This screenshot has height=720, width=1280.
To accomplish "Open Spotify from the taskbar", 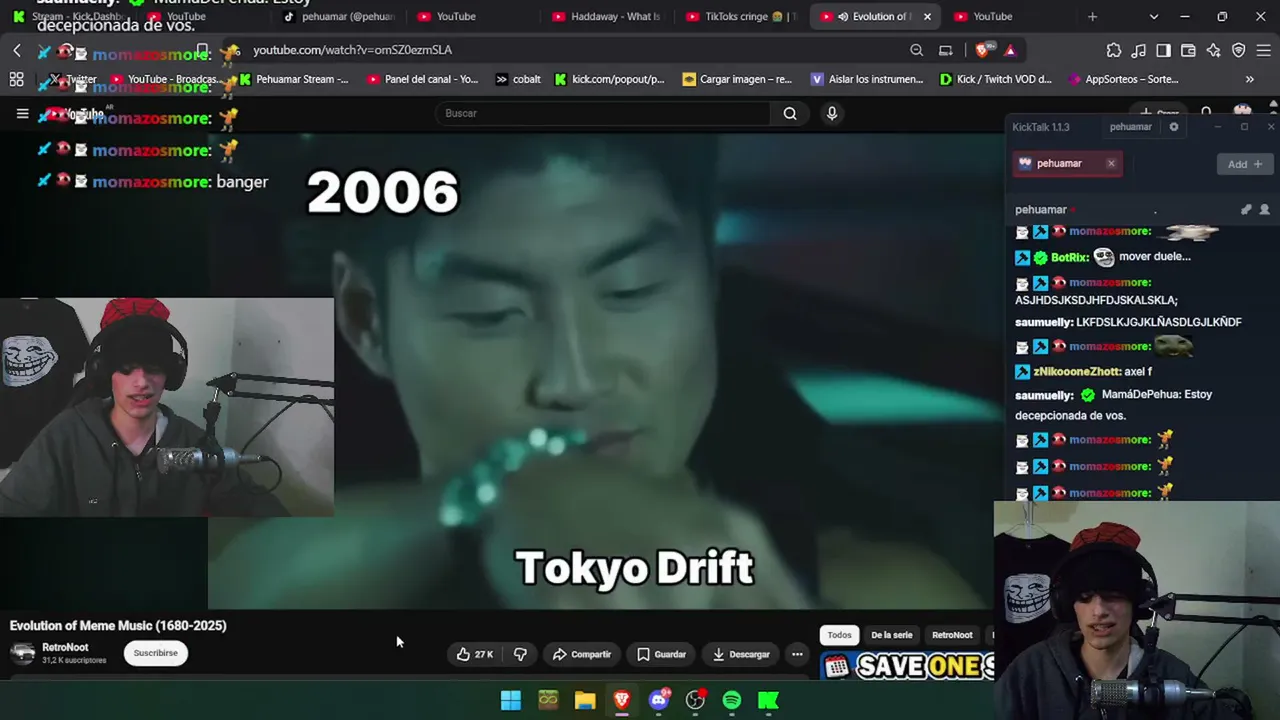I will (732, 700).
